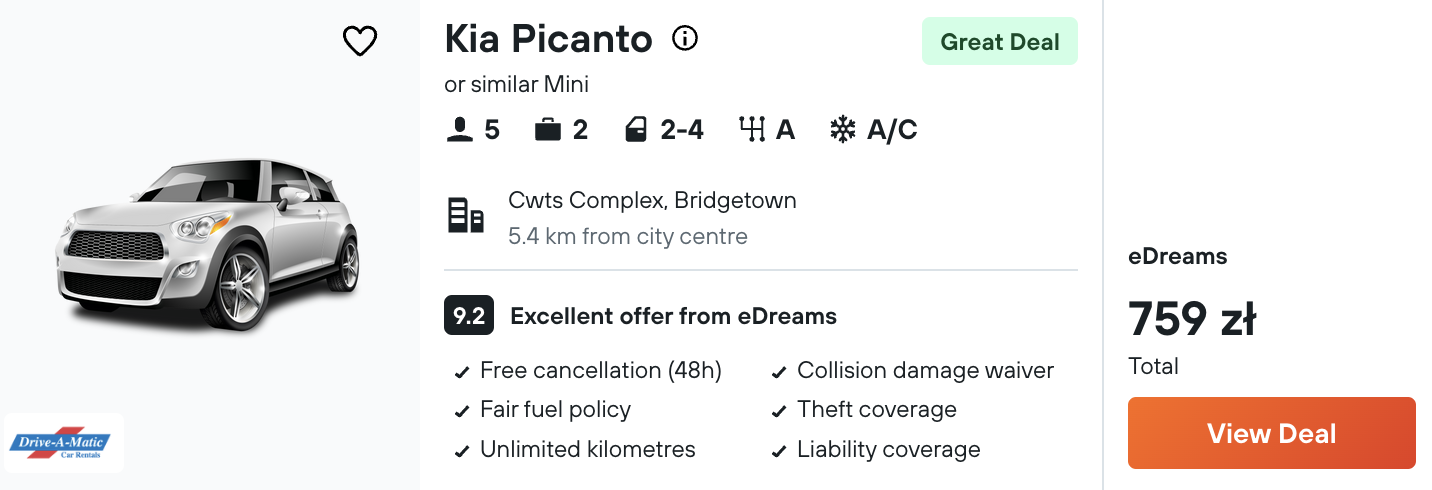Open info icon next to Kia Picanto
Screen dimensions: 1432x490
coord(685,39)
